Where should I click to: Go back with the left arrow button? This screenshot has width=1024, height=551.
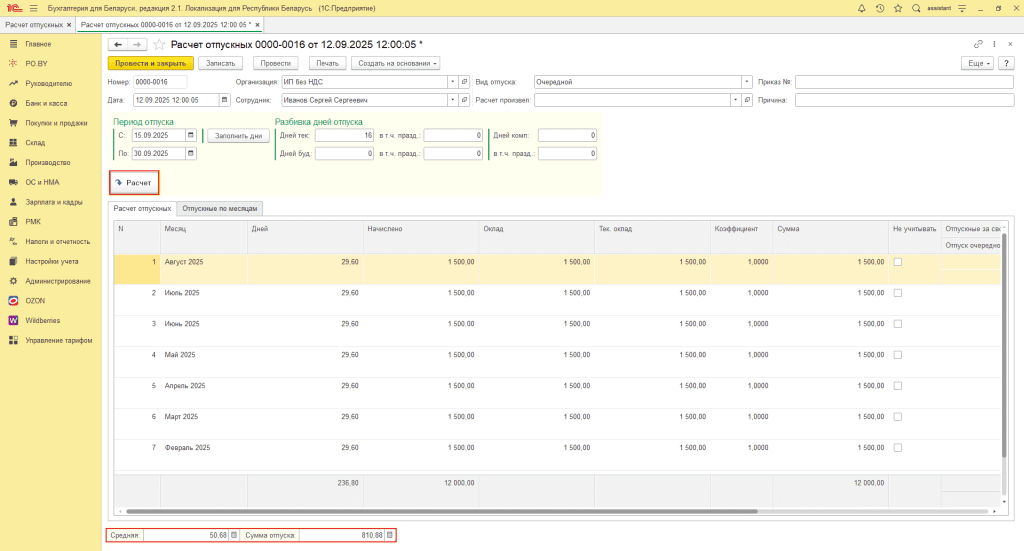[117, 44]
